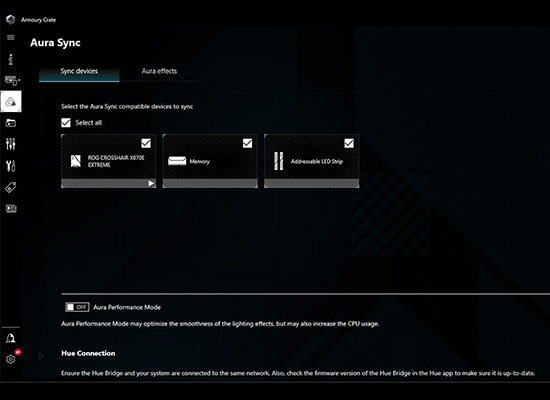This screenshot has height=400, width=550.
Task: Select the Aura Sync sidebar icon
Action: pyautogui.click(x=11, y=102)
